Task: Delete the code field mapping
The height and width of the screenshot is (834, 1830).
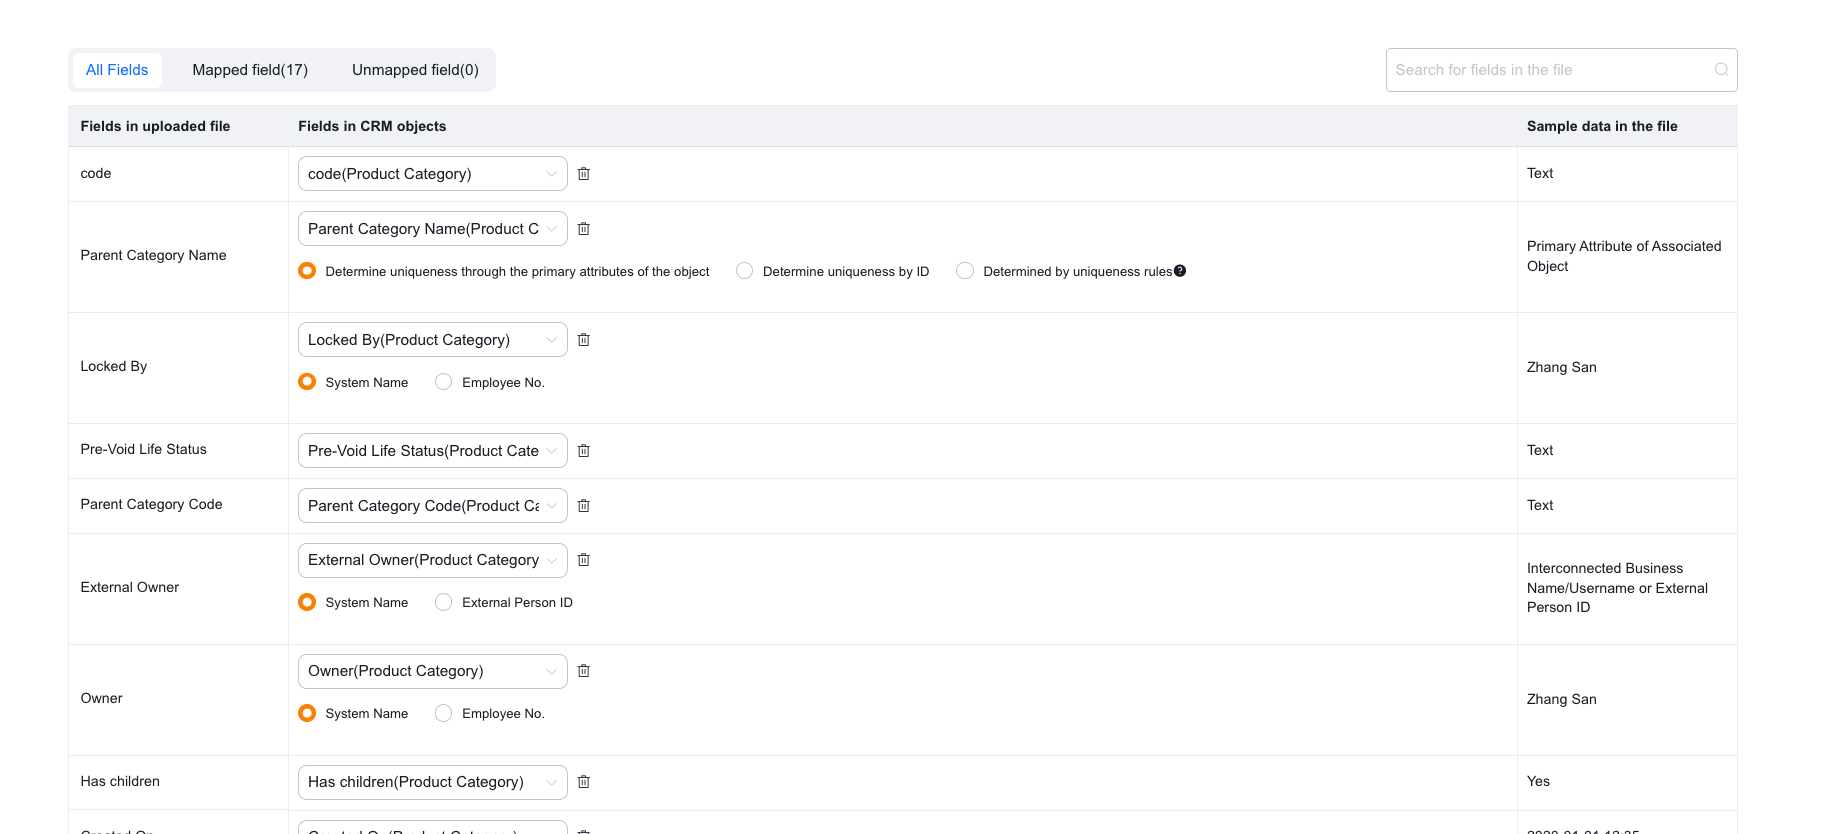Action: [x=584, y=174]
